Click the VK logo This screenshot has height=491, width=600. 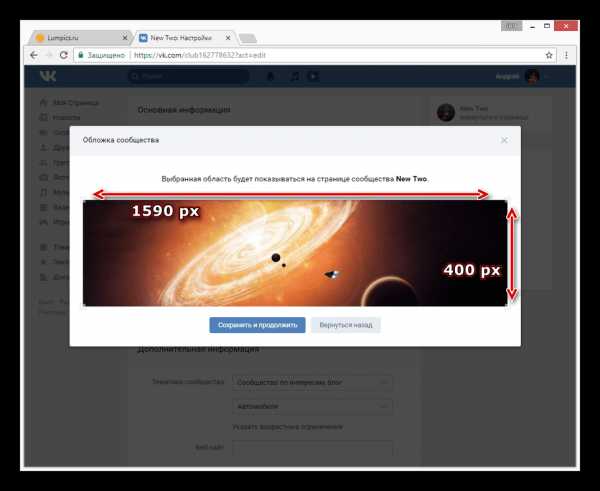pyautogui.click(x=48, y=76)
